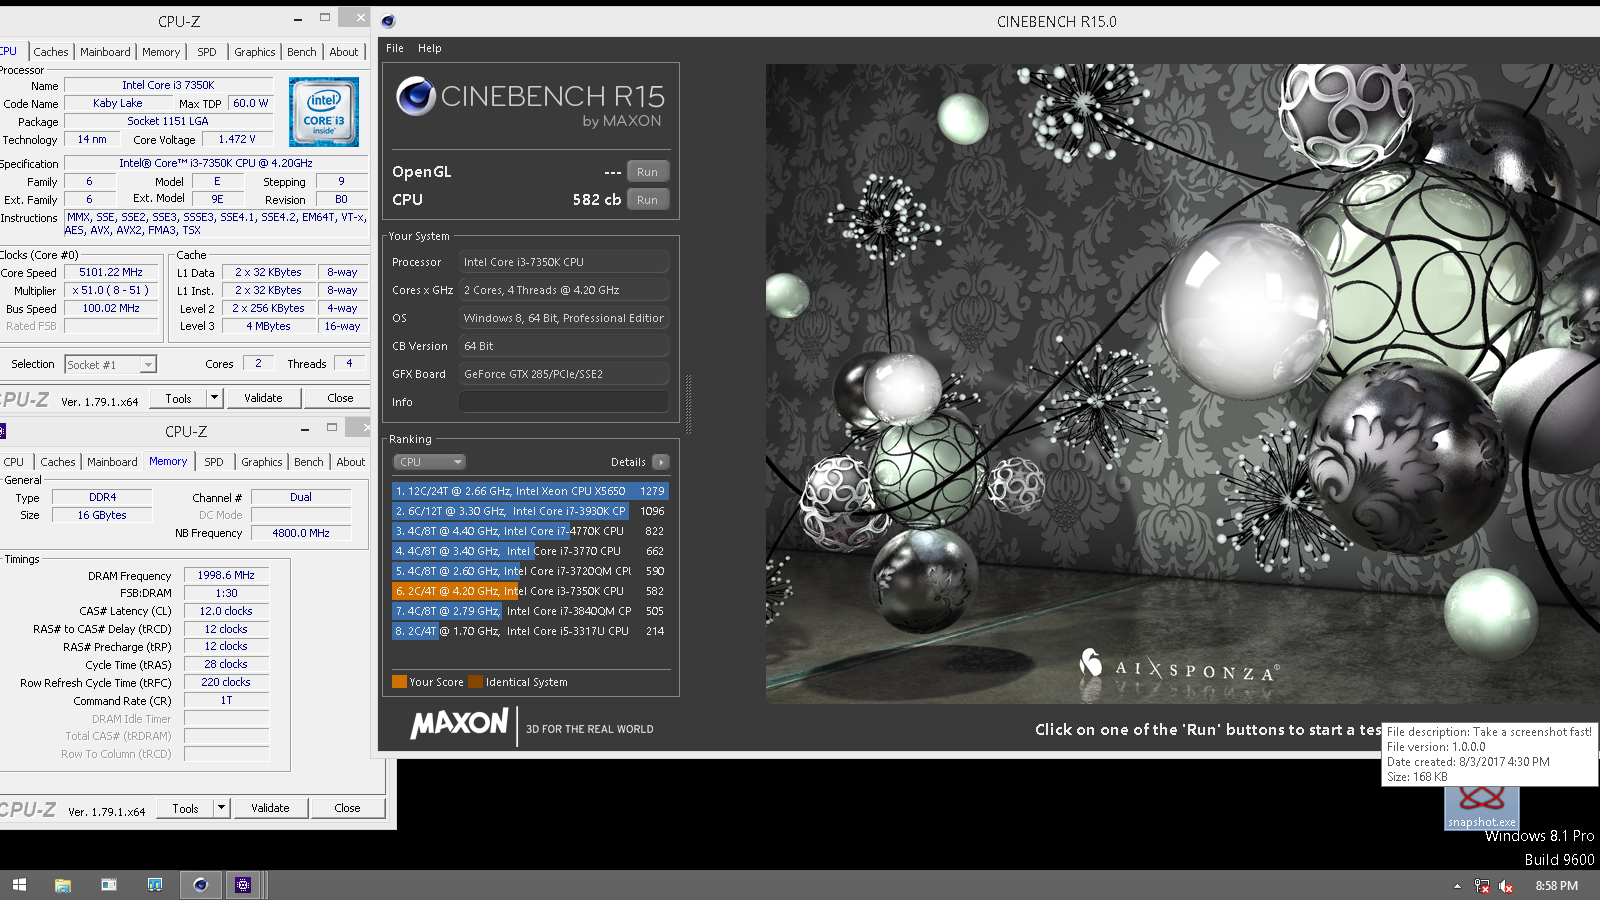Open the Help menu in Cinebench
This screenshot has width=1600, height=900.
[x=430, y=48]
